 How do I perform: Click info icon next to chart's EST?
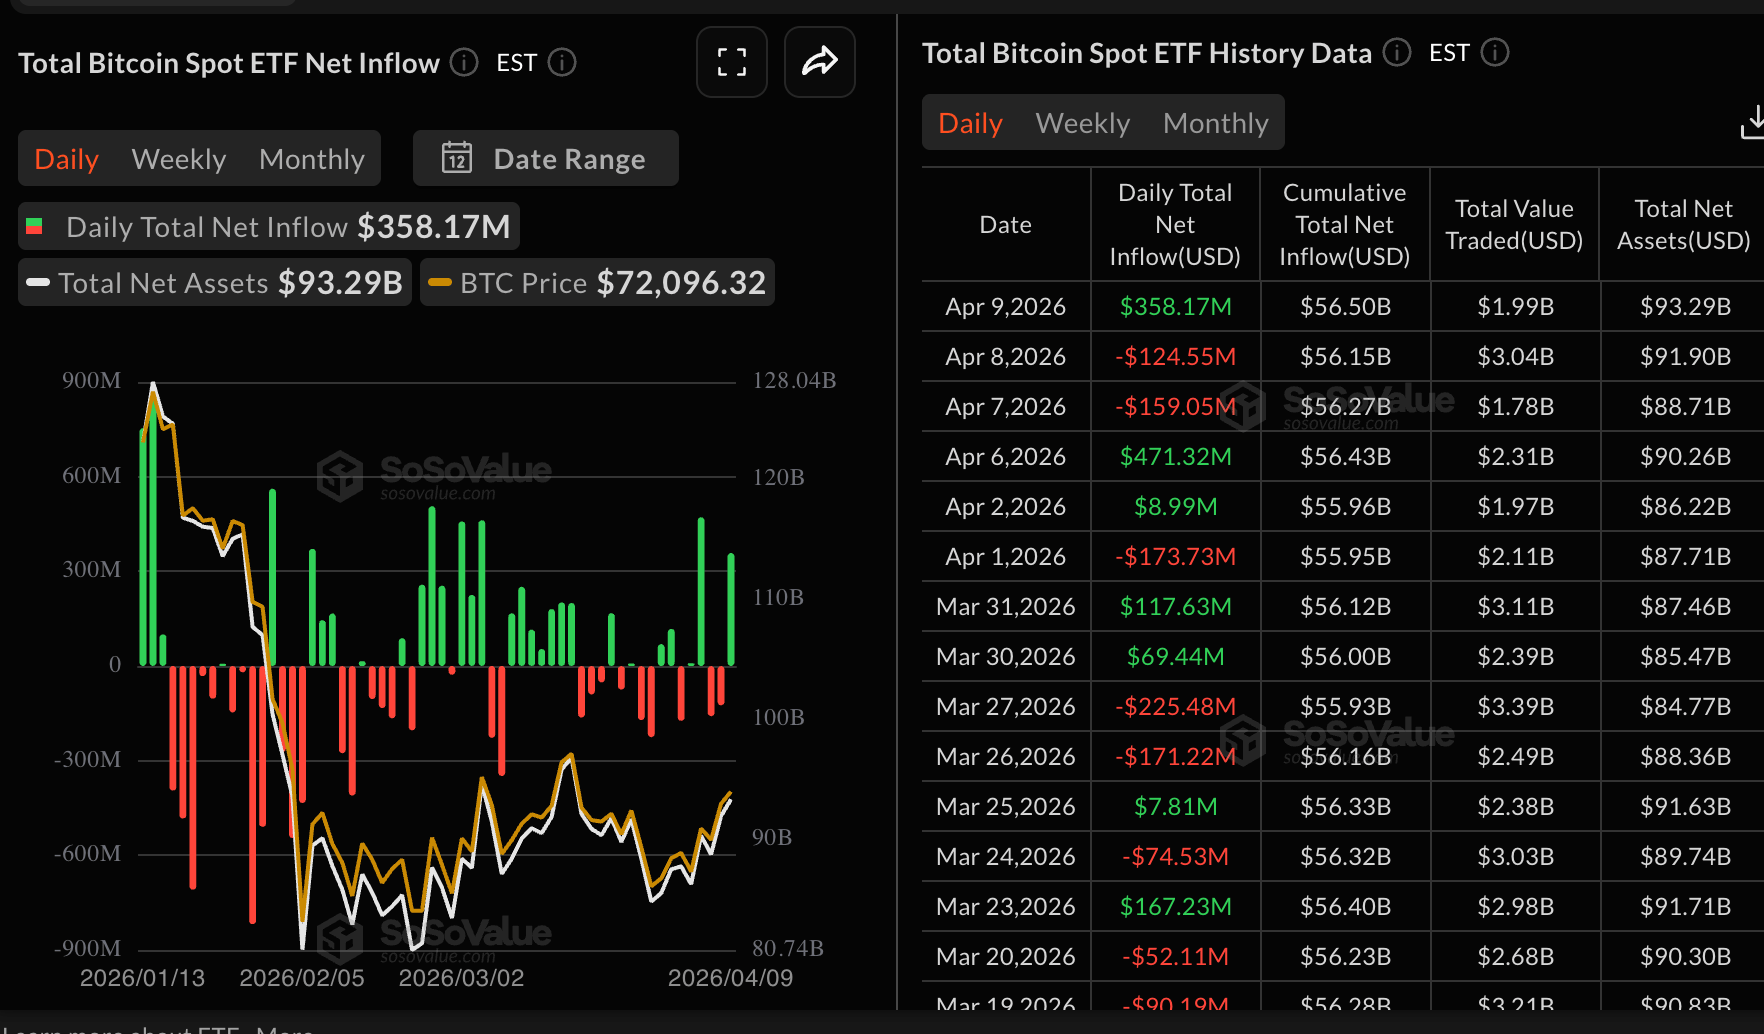(x=562, y=63)
